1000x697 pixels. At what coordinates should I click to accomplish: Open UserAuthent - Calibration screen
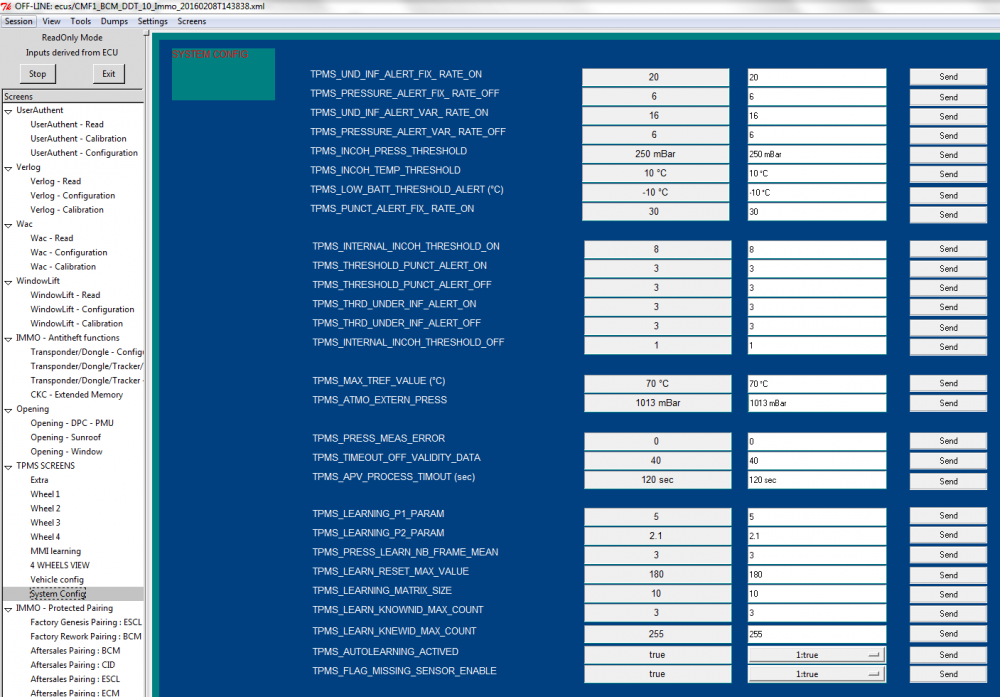pos(78,138)
